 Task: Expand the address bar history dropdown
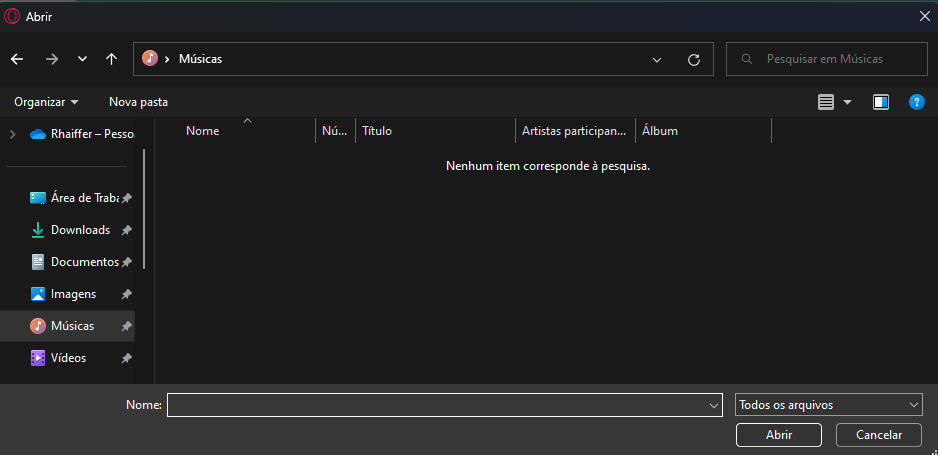click(657, 60)
